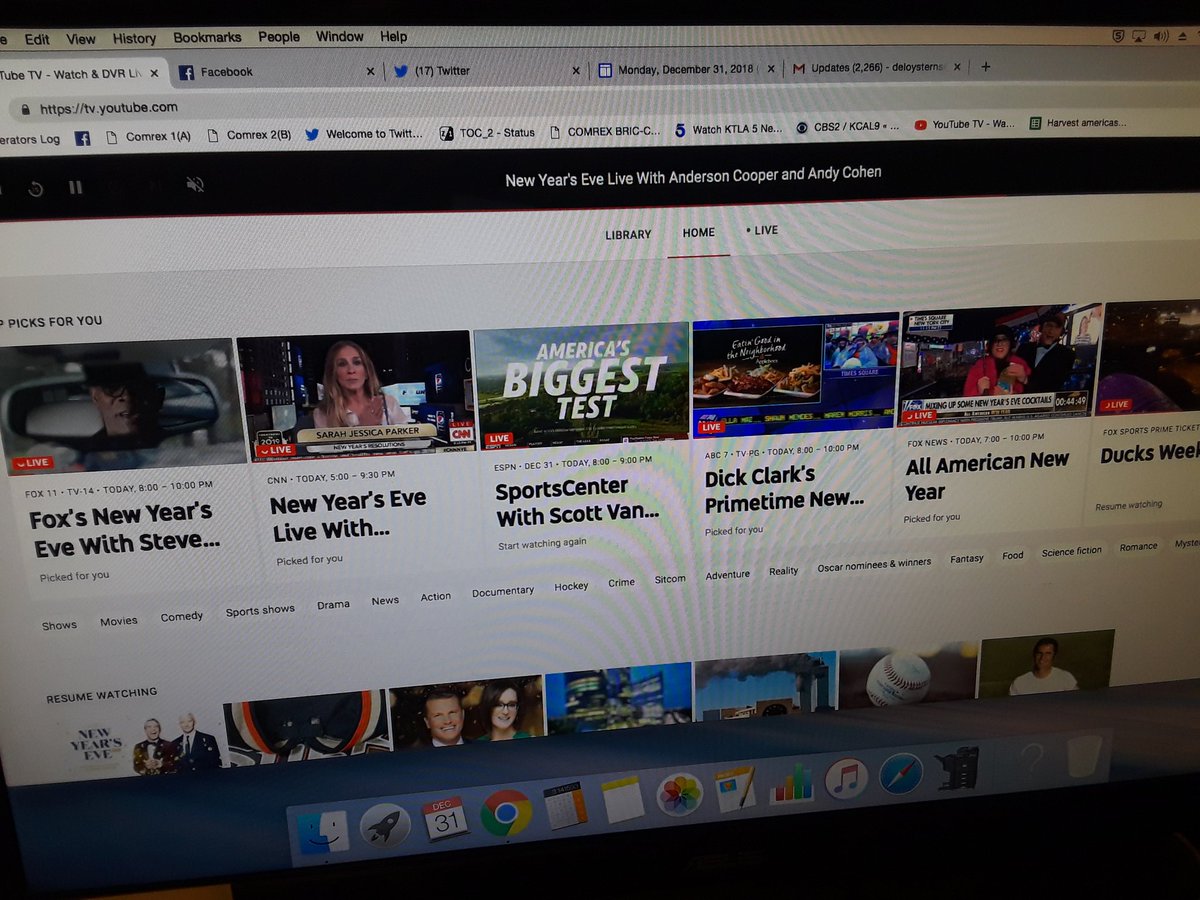Viewport: 1200px width, 900px height.
Task: Go to the LIBRARY section
Action: (x=628, y=234)
